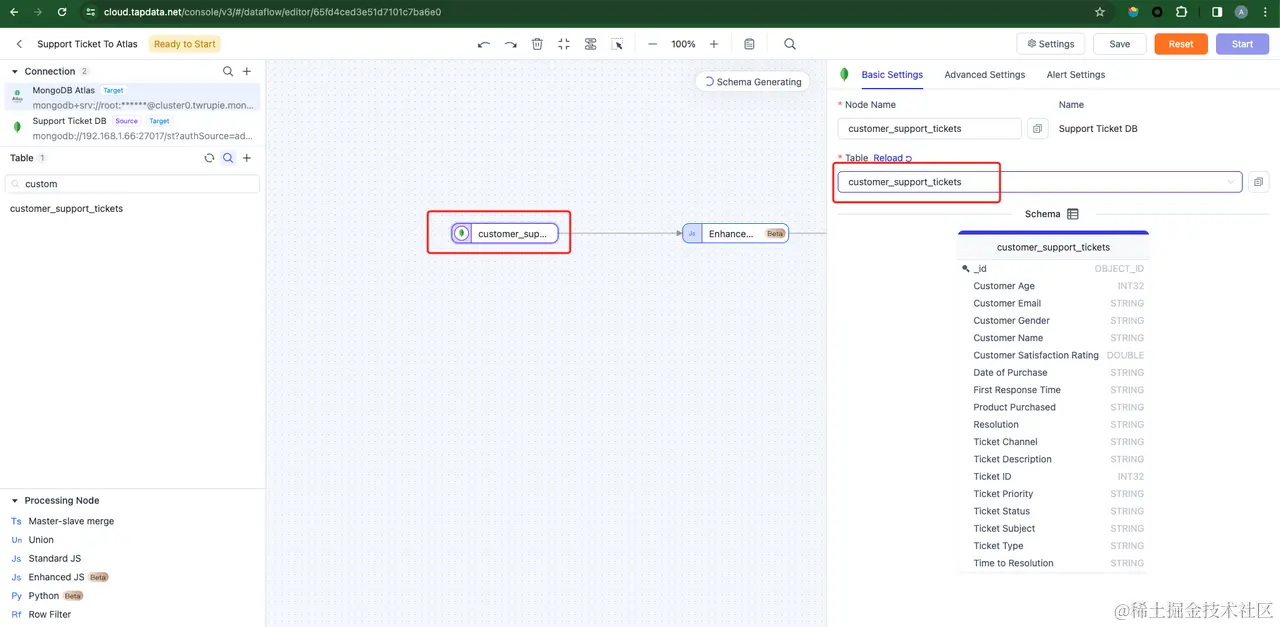Click the 100% zoom level value
The width and height of the screenshot is (1280, 627).
(x=683, y=44)
